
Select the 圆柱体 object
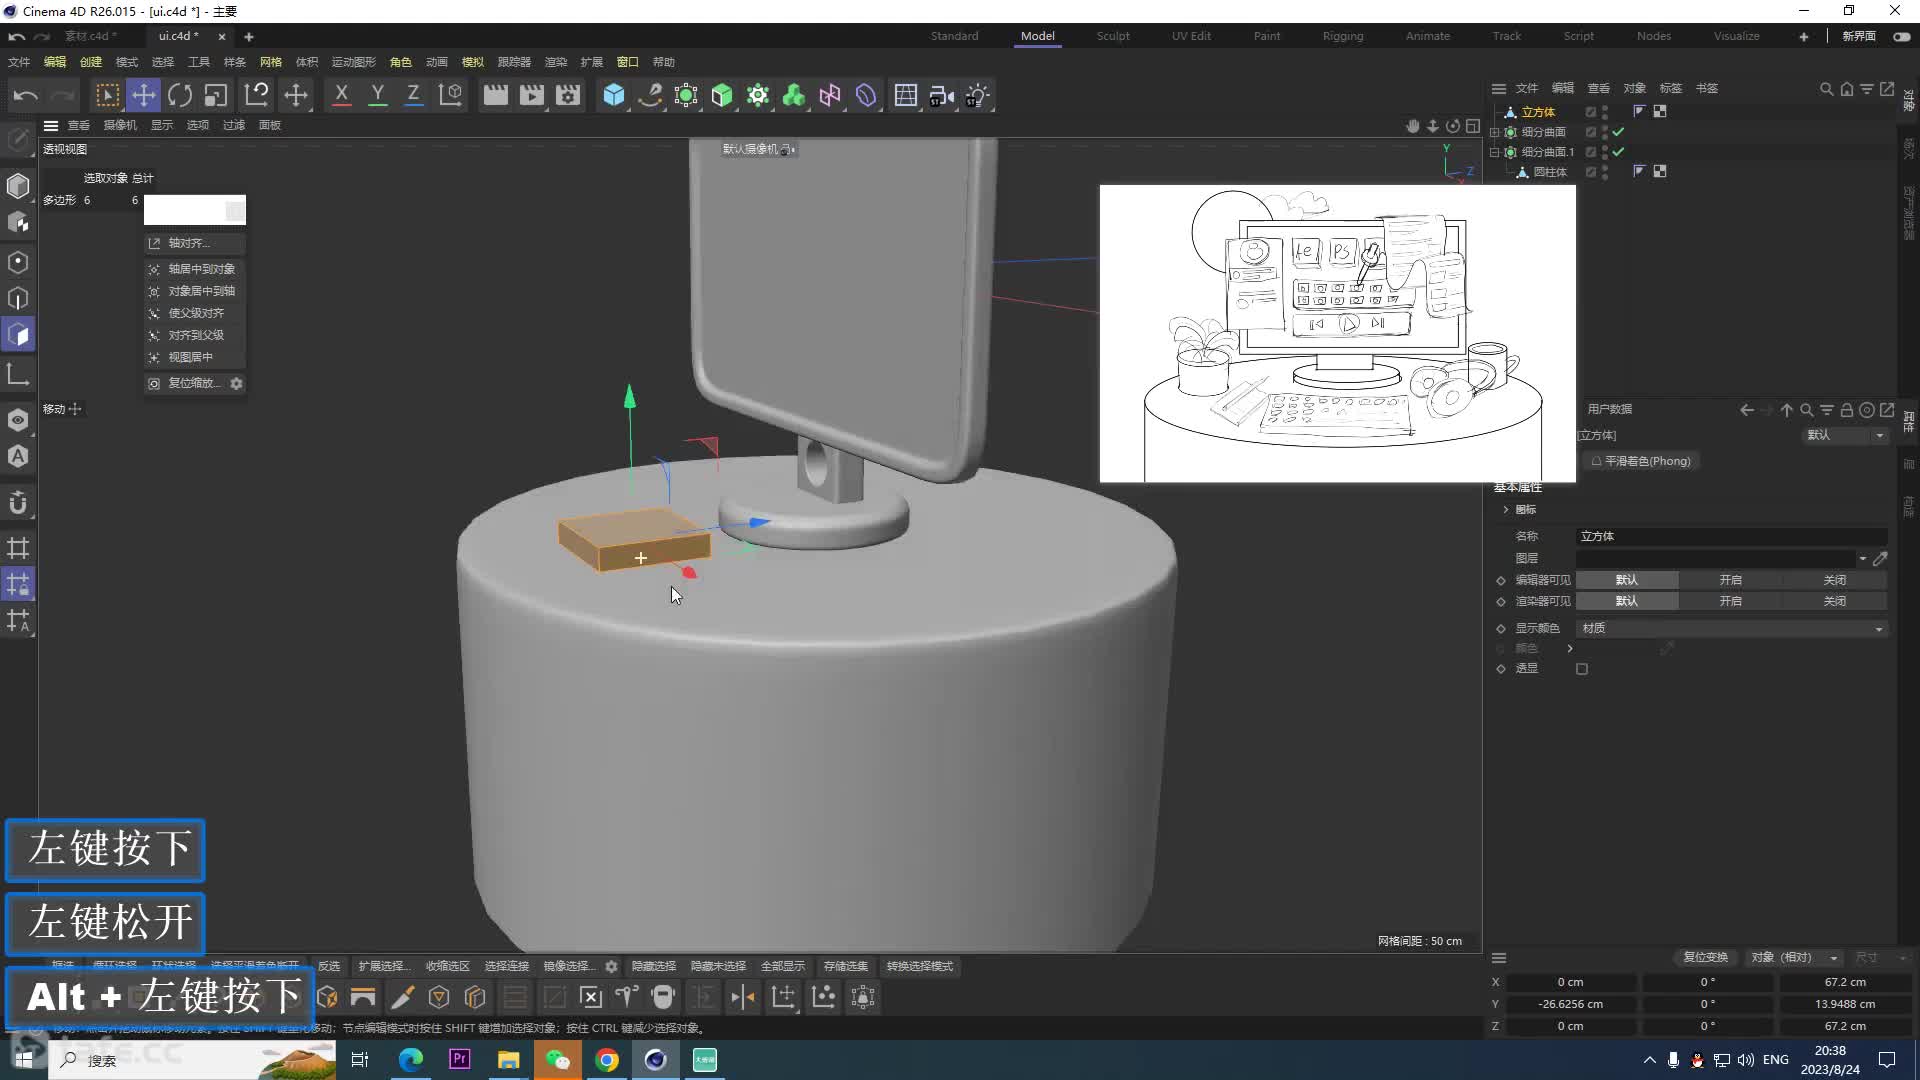coord(1549,172)
